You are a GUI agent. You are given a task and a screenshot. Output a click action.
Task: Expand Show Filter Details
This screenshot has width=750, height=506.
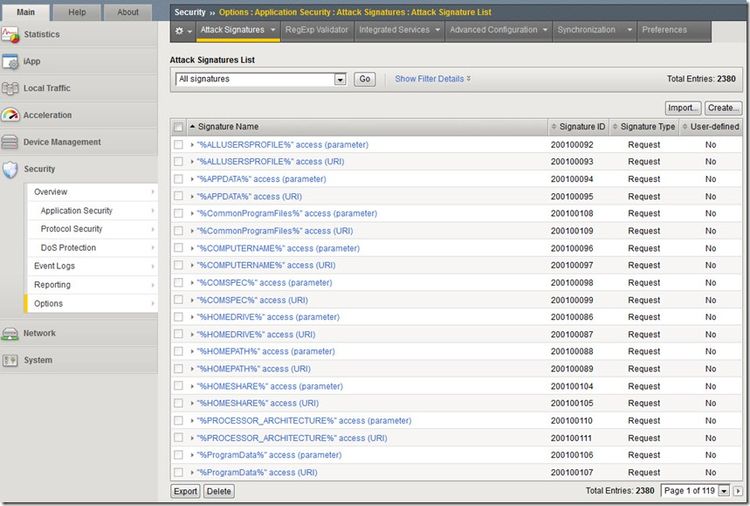432,79
